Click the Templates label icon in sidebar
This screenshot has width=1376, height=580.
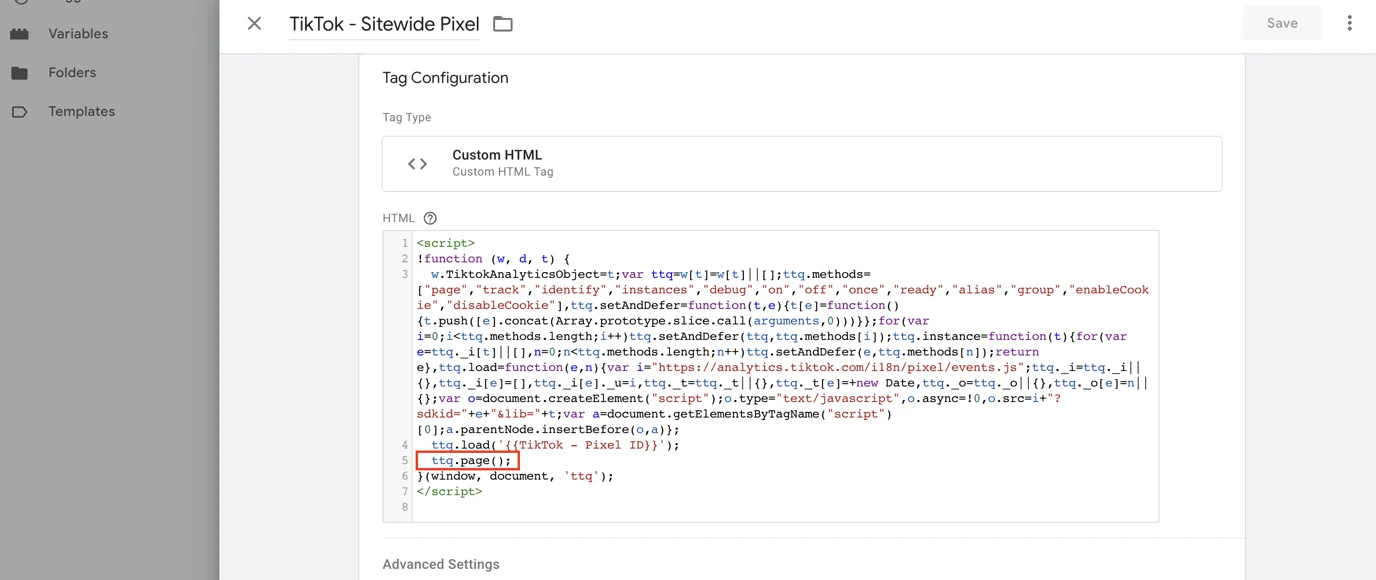coord(20,111)
